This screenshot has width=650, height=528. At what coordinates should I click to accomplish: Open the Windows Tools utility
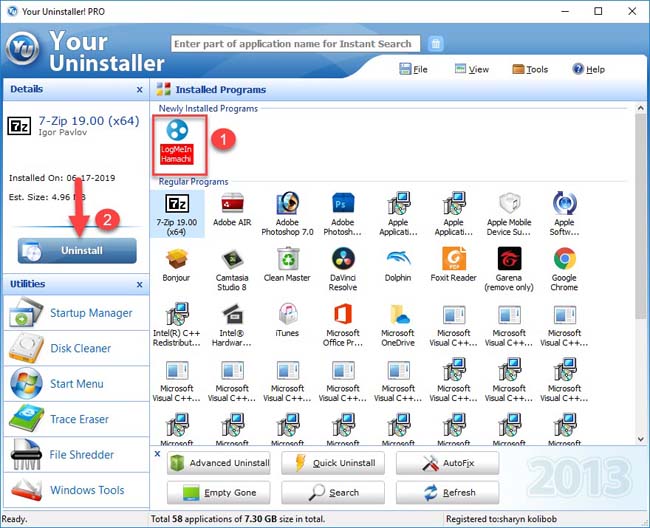(x=76, y=490)
